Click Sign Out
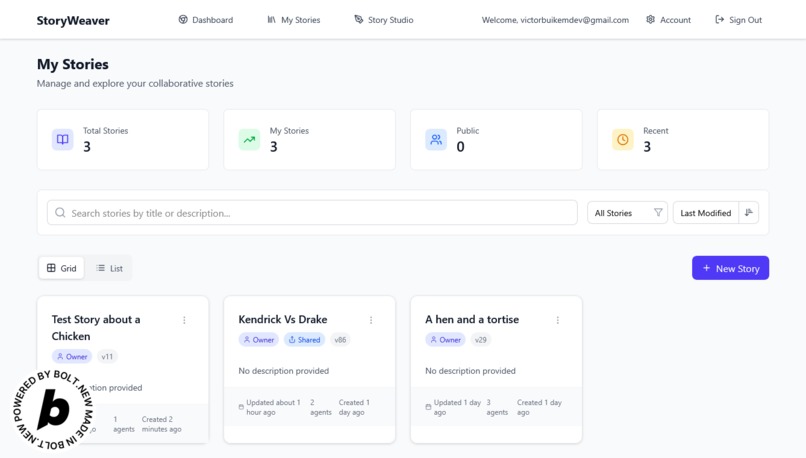806x458 pixels. point(739,20)
